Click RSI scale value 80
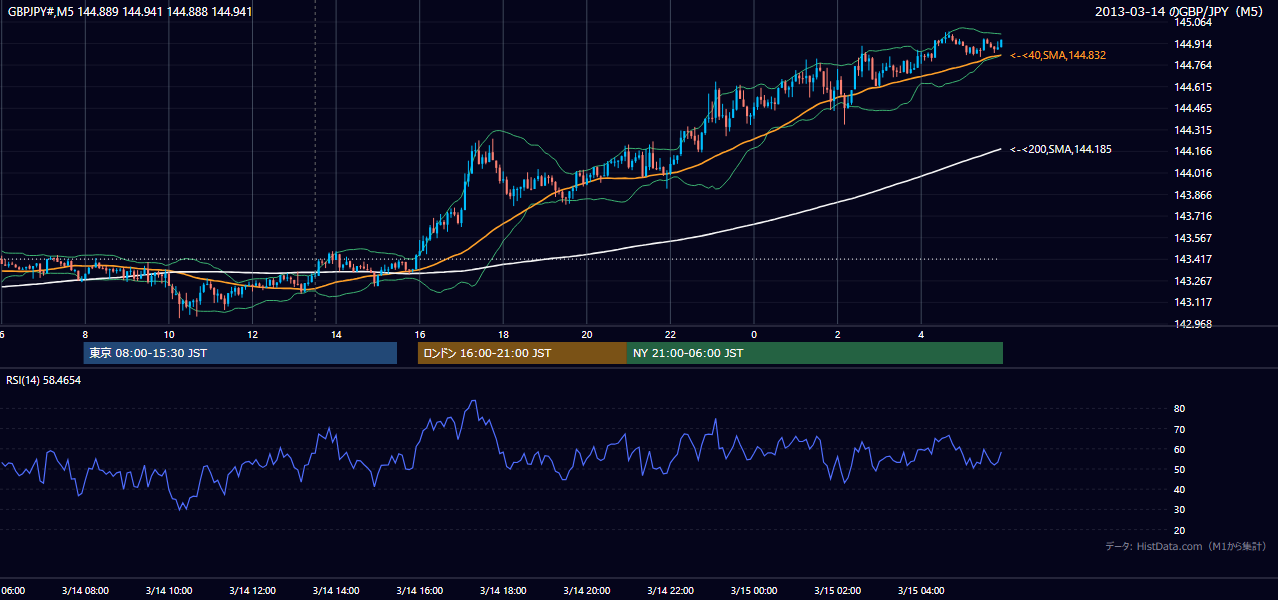This screenshot has height=600, width=1278. point(1180,409)
